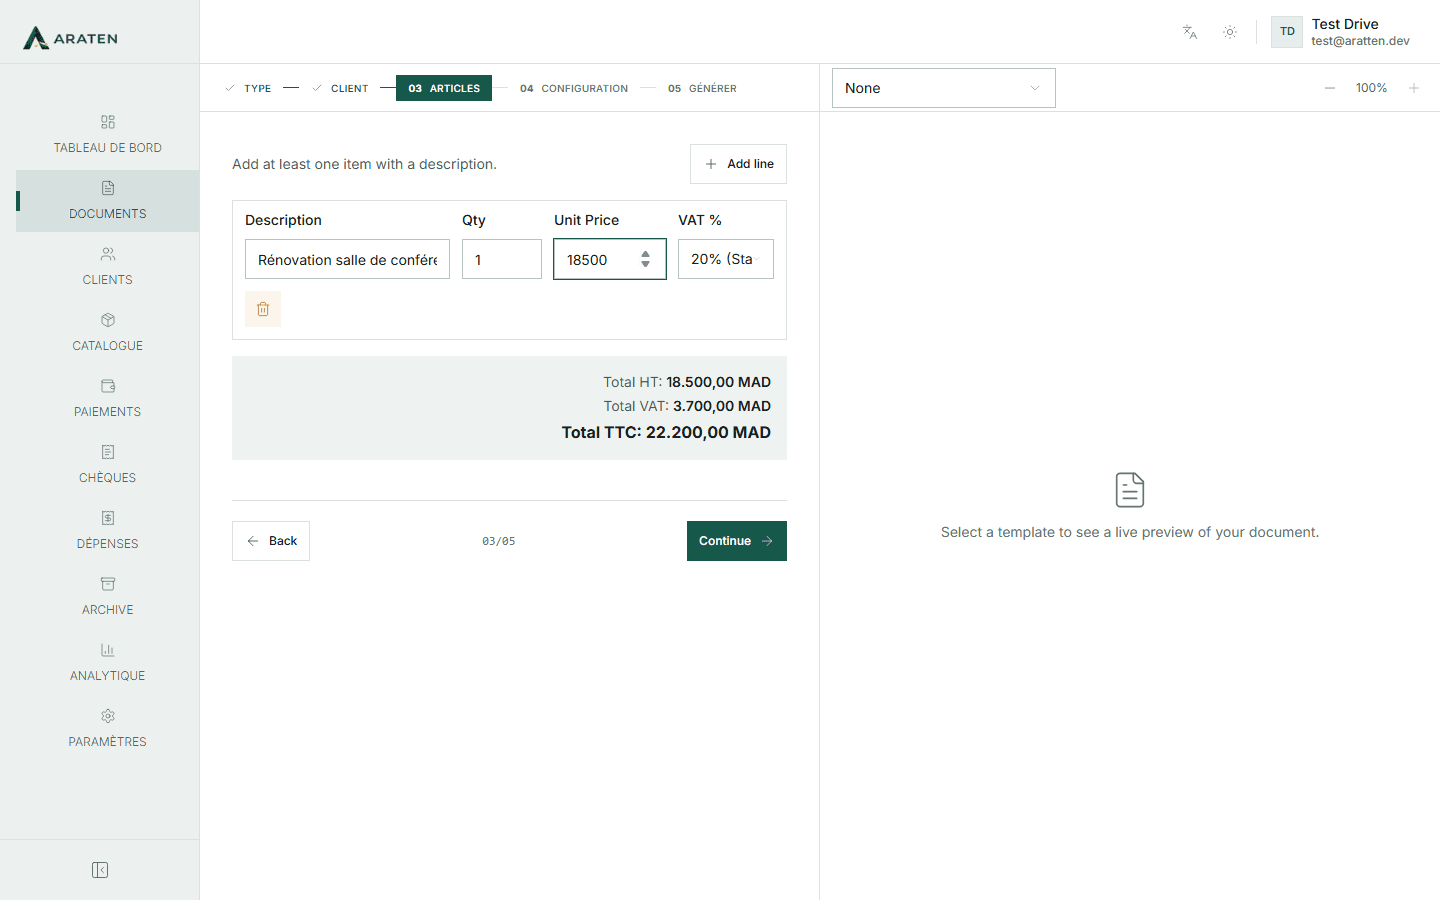Zoom in the preview with plus
The width and height of the screenshot is (1440, 900).
pos(1414,88)
